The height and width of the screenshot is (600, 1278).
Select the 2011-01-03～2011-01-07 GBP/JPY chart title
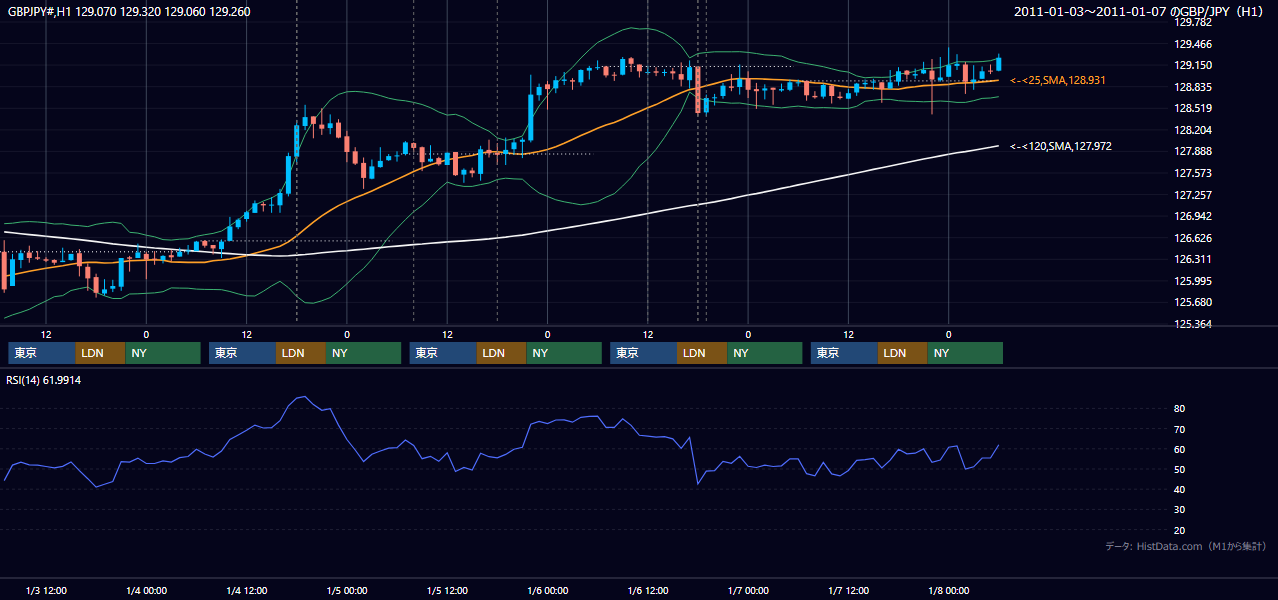(1141, 12)
